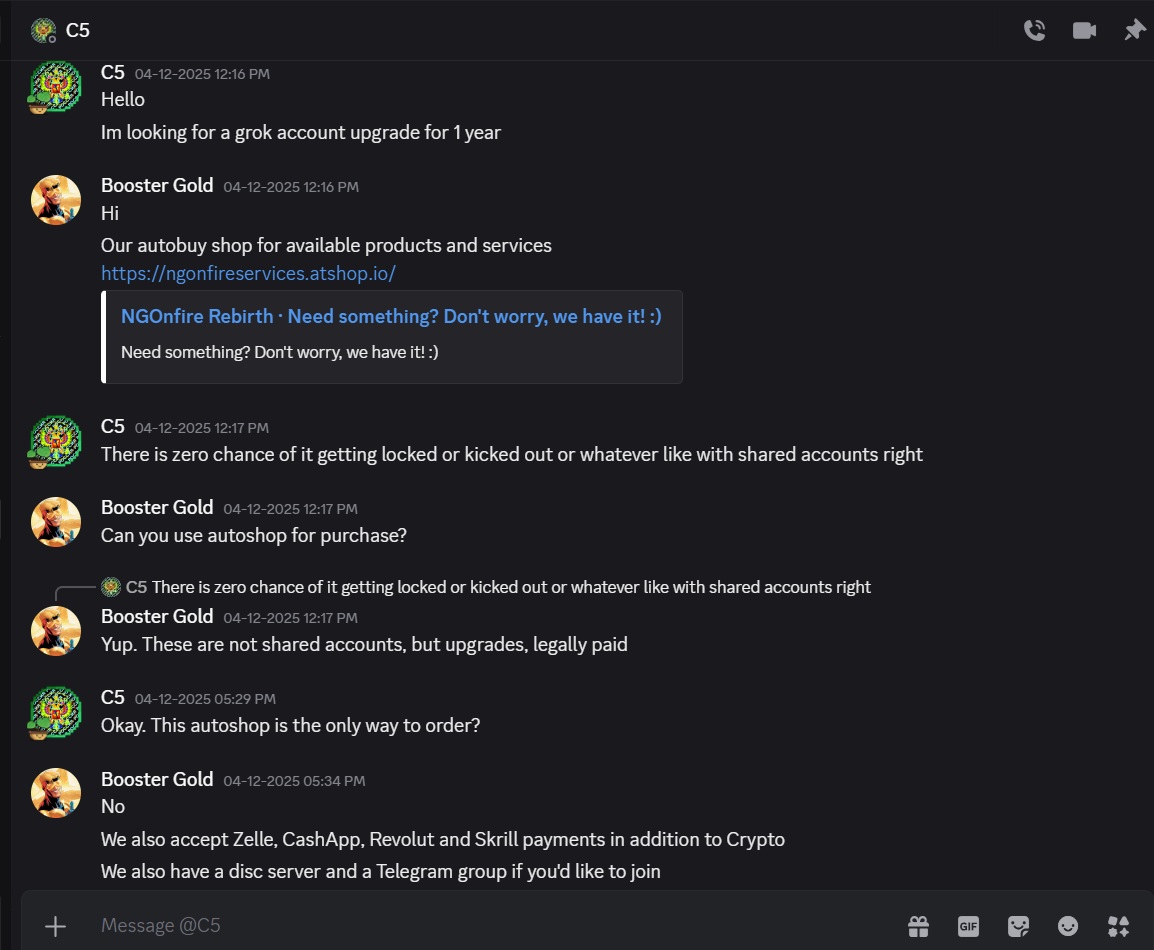Open pinned messages
The height and width of the screenshot is (950, 1154).
[x=1134, y=30]
